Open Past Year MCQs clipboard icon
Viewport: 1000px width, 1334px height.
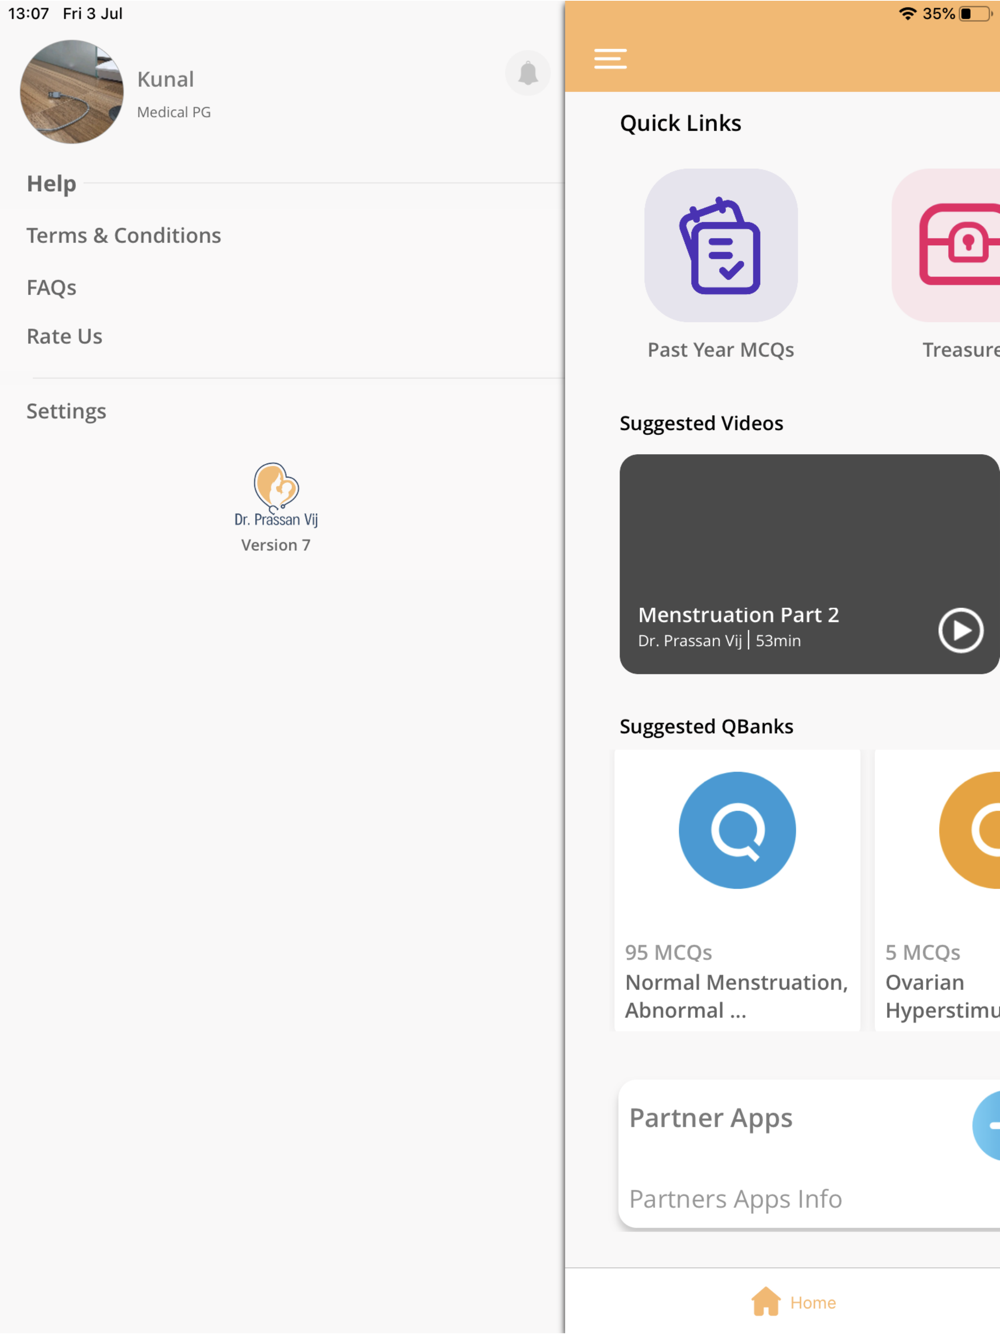pyautogui.click(x=721, y=245)
